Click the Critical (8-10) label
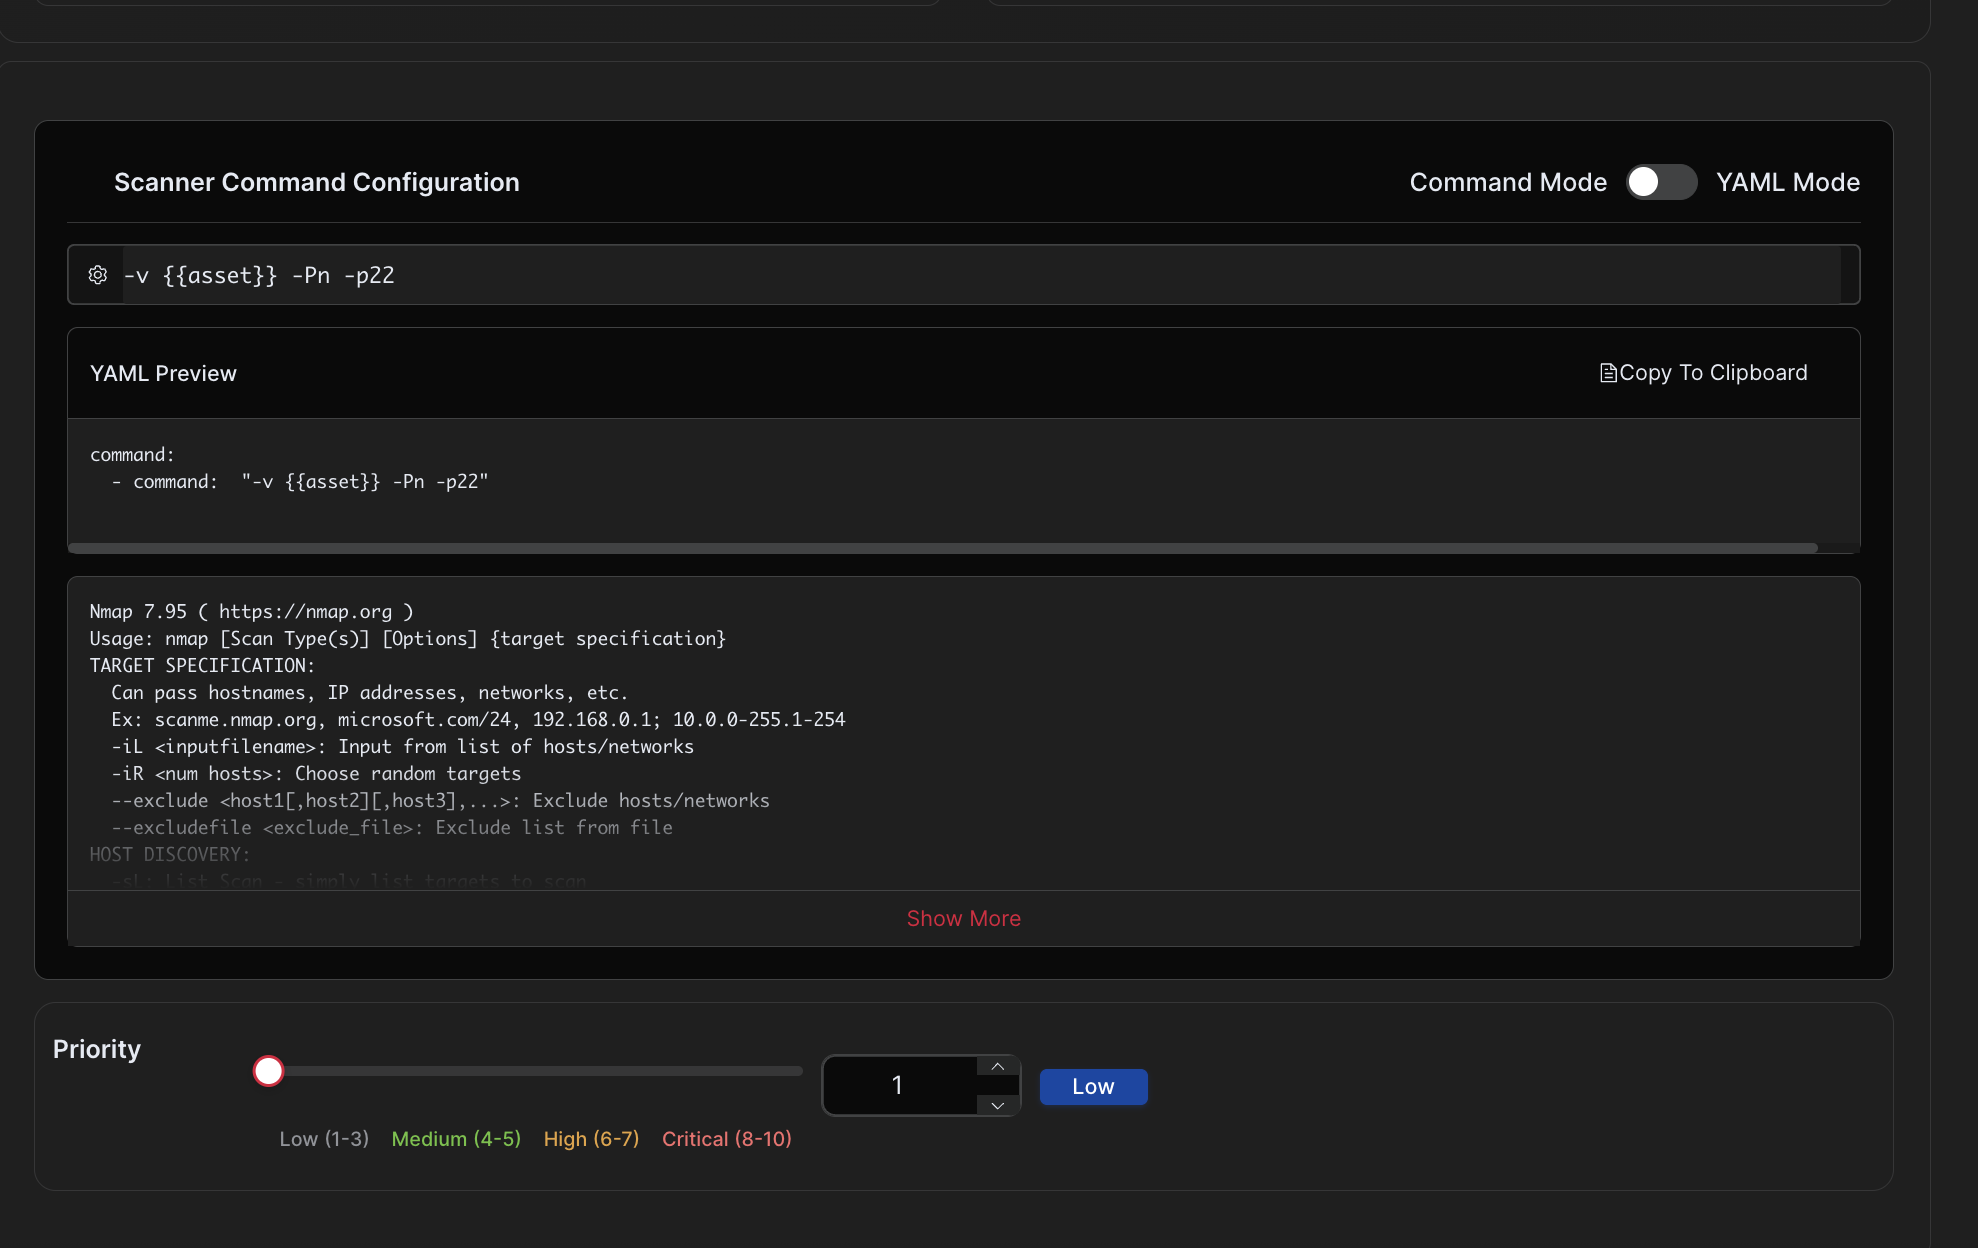This screenshot has width=1978, height=1248. [727, 1139]
